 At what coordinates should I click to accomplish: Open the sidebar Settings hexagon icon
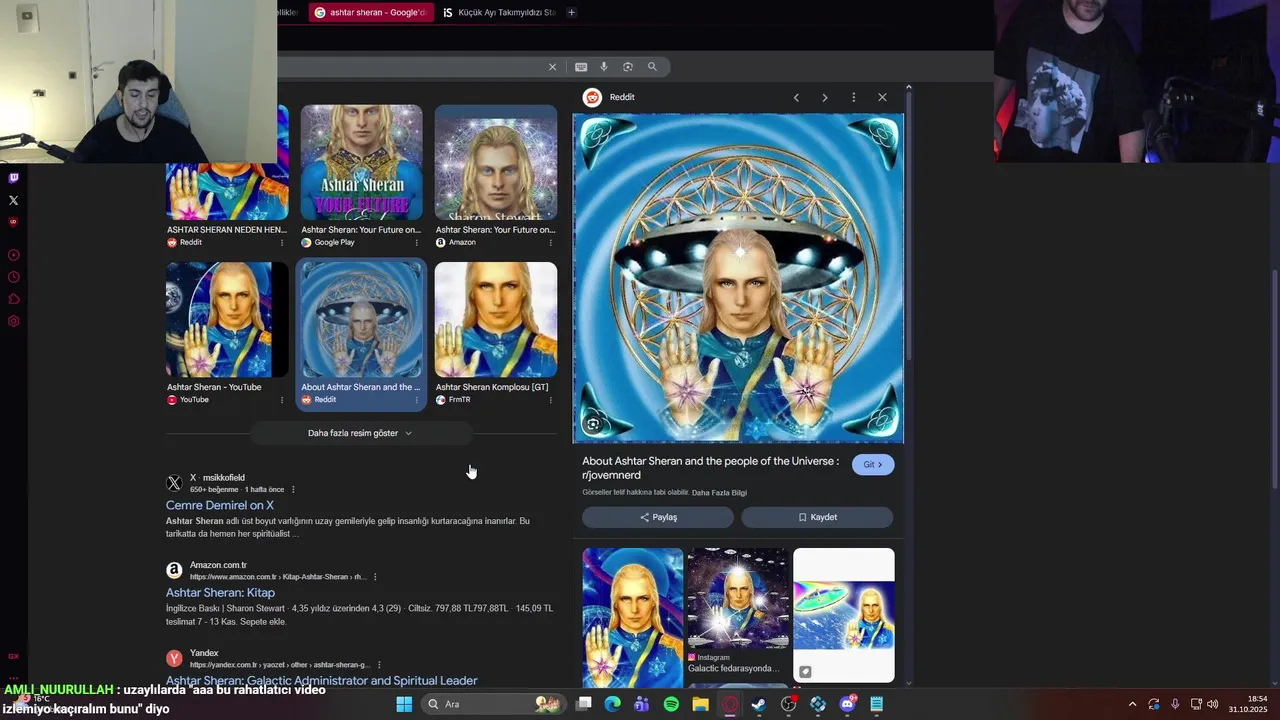click(14, 321)
